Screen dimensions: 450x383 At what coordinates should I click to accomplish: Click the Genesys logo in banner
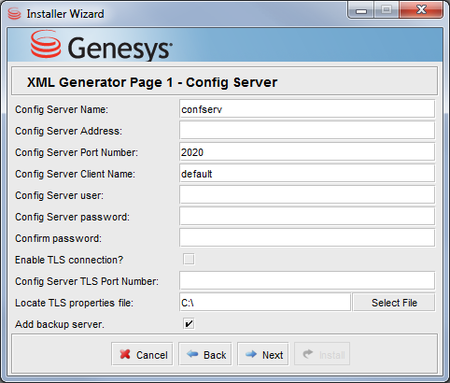[x=101, y=46]
